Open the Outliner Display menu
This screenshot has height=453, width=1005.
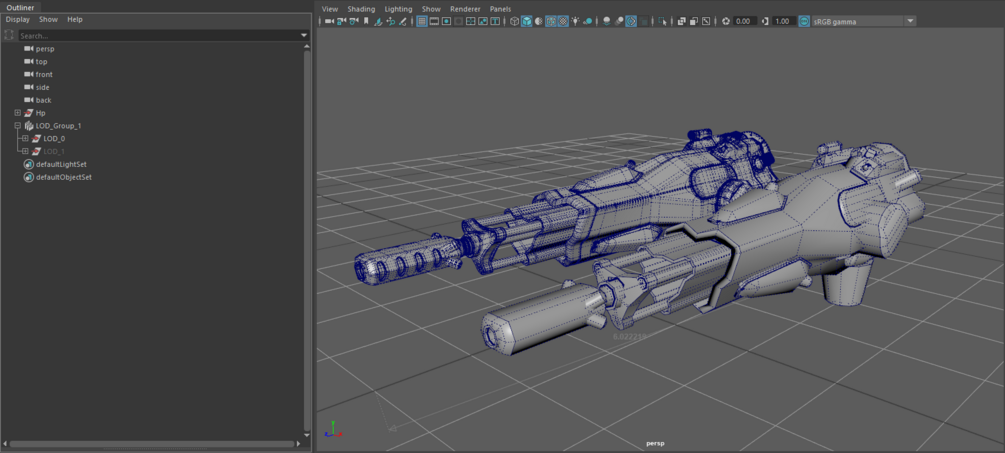[x=18, y=19]
